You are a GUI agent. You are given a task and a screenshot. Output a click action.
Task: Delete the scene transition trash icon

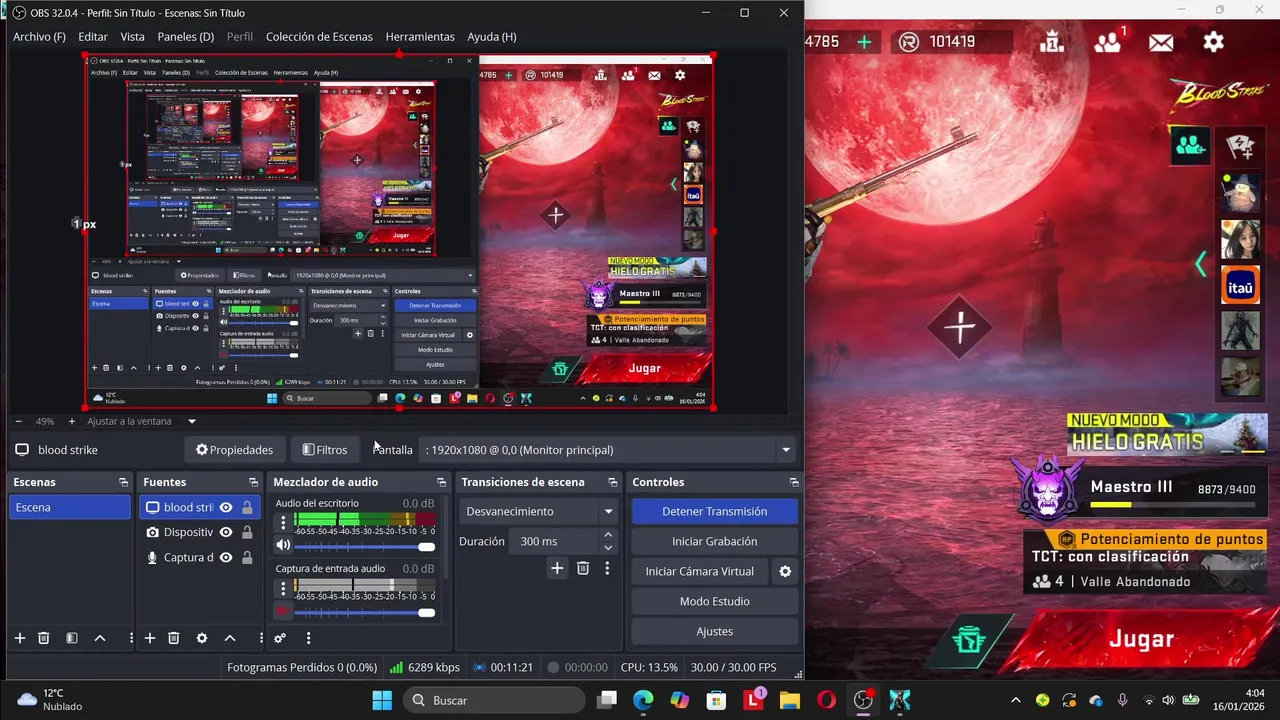click(583, 568)
